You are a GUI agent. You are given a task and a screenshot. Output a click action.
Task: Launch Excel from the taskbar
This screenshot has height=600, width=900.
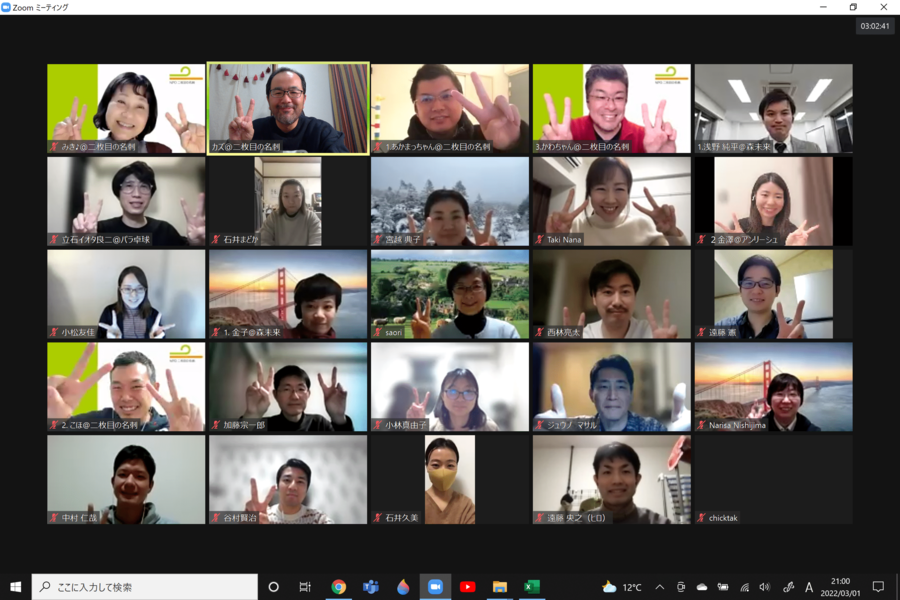532,587
